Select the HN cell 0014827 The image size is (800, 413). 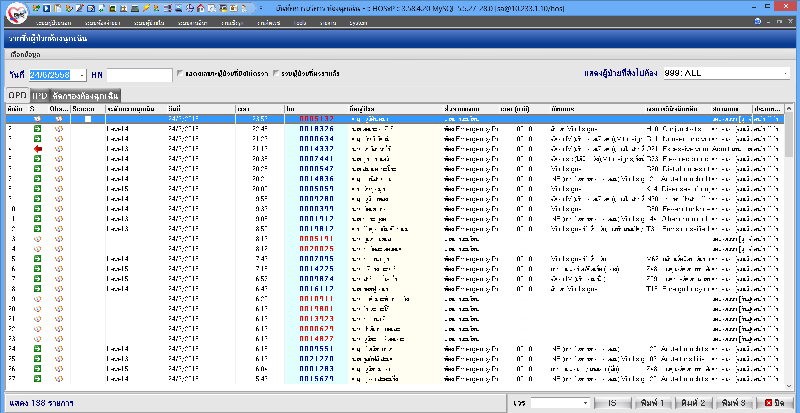(x=316, y=339)
